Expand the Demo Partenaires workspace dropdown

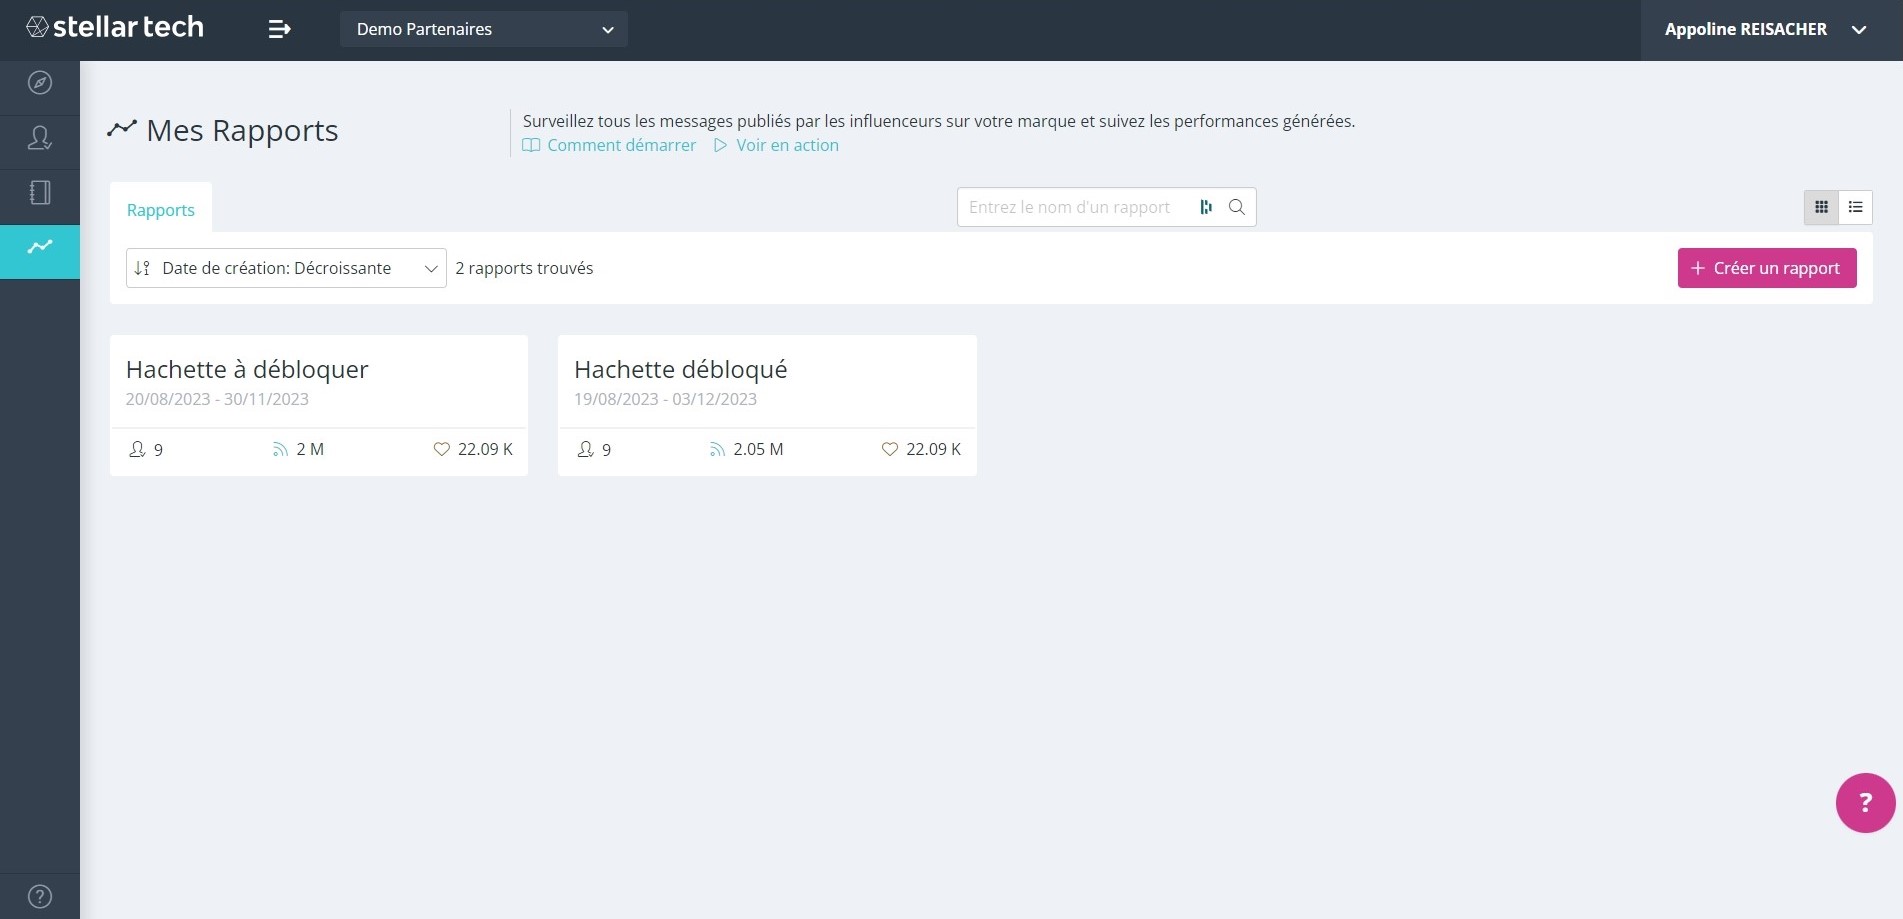484,29
